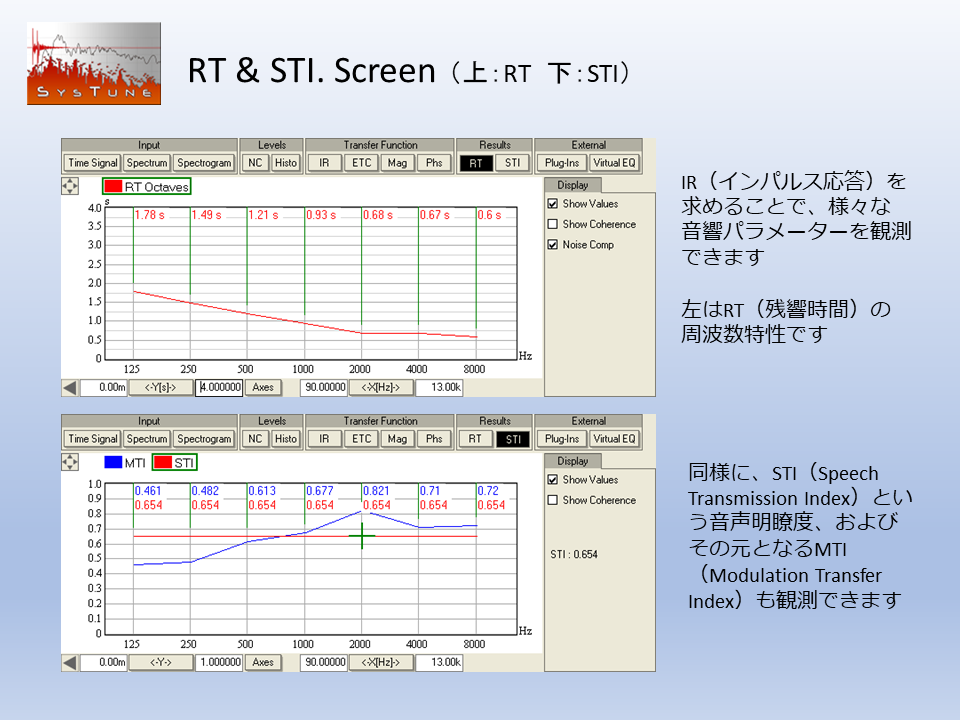This screenshot has height=720, width=960.
Task: Enable Show Coherence in RT panel
Action: tap(553, 224)
